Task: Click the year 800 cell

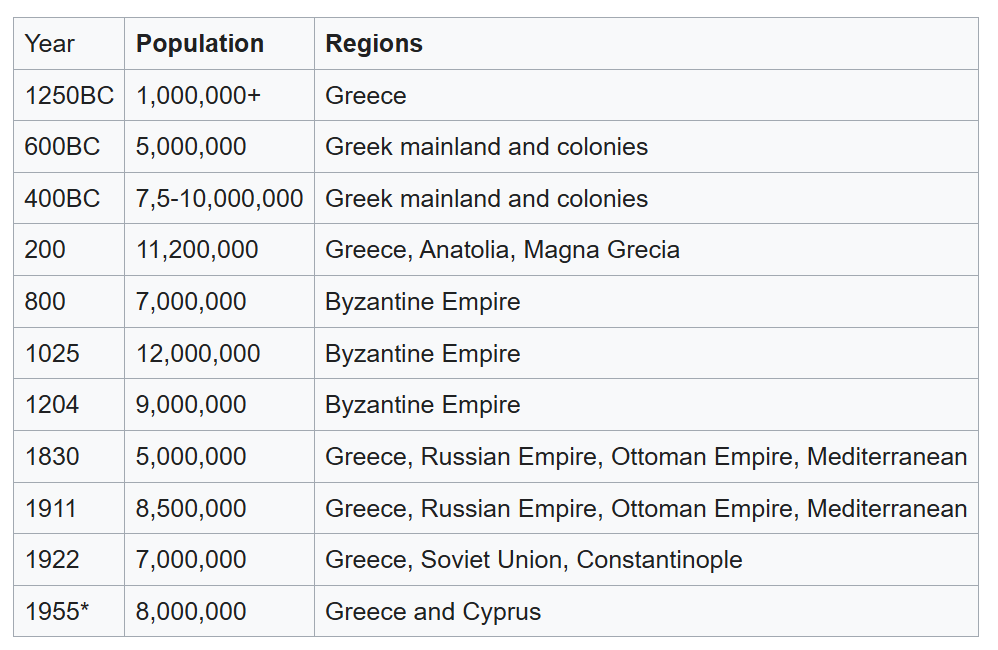Action: 45,302
